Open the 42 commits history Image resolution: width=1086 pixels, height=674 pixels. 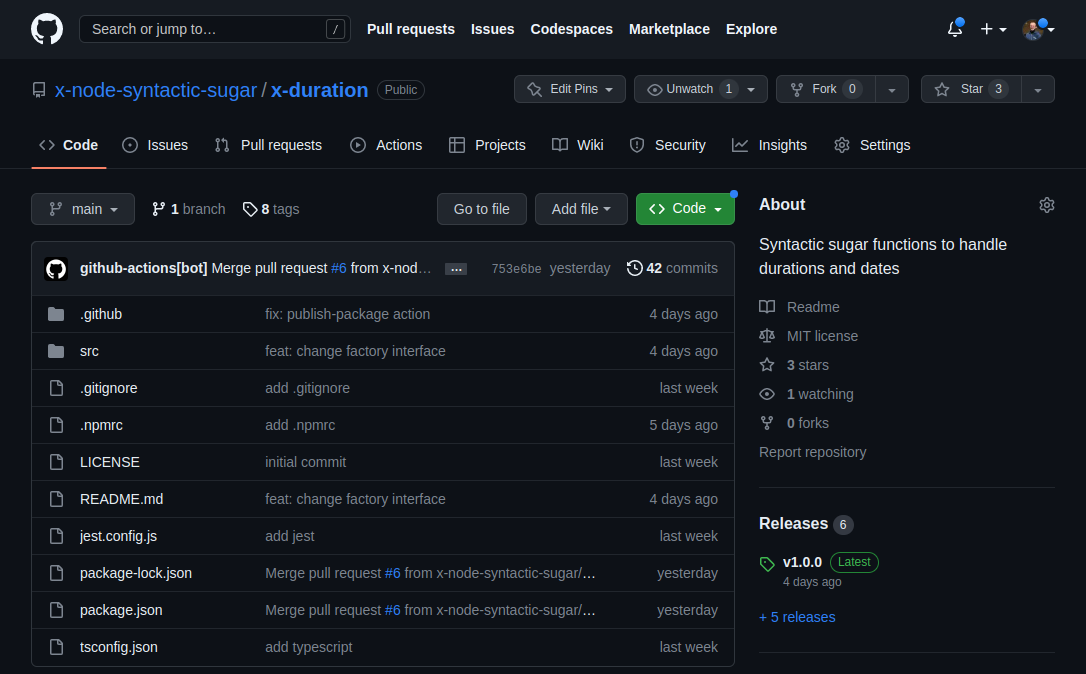pyautogui.click(x=672, y=268)
